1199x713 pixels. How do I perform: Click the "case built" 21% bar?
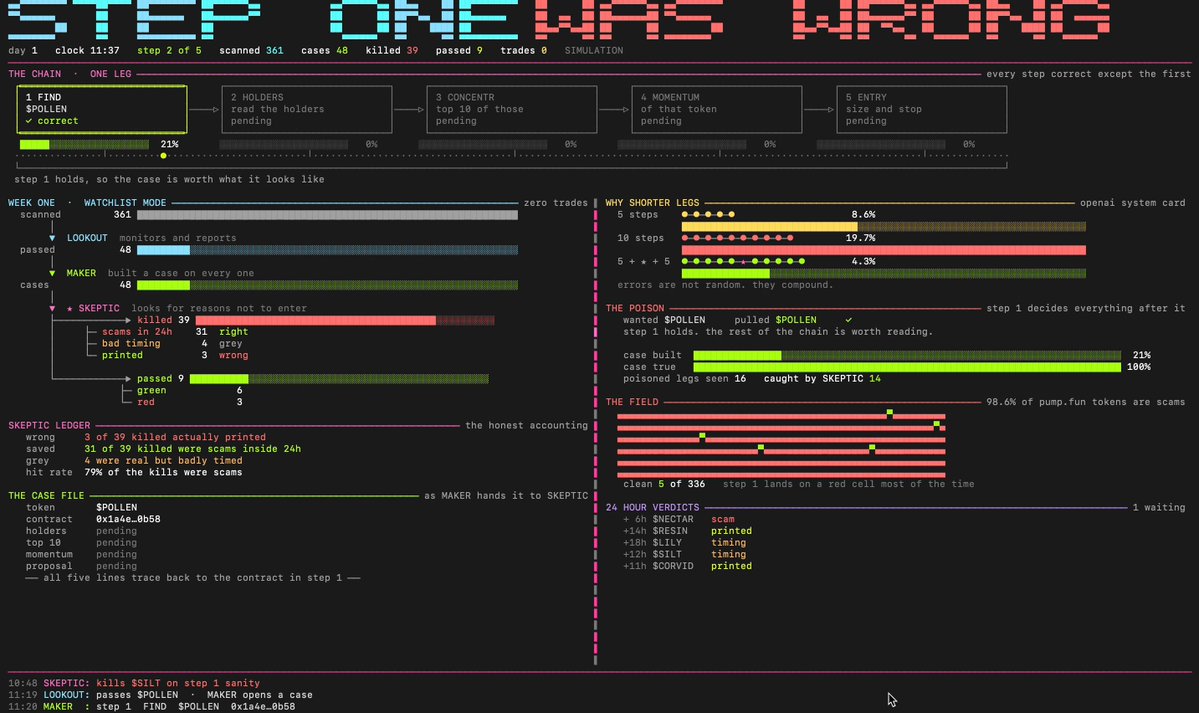[x=907, y=356]
